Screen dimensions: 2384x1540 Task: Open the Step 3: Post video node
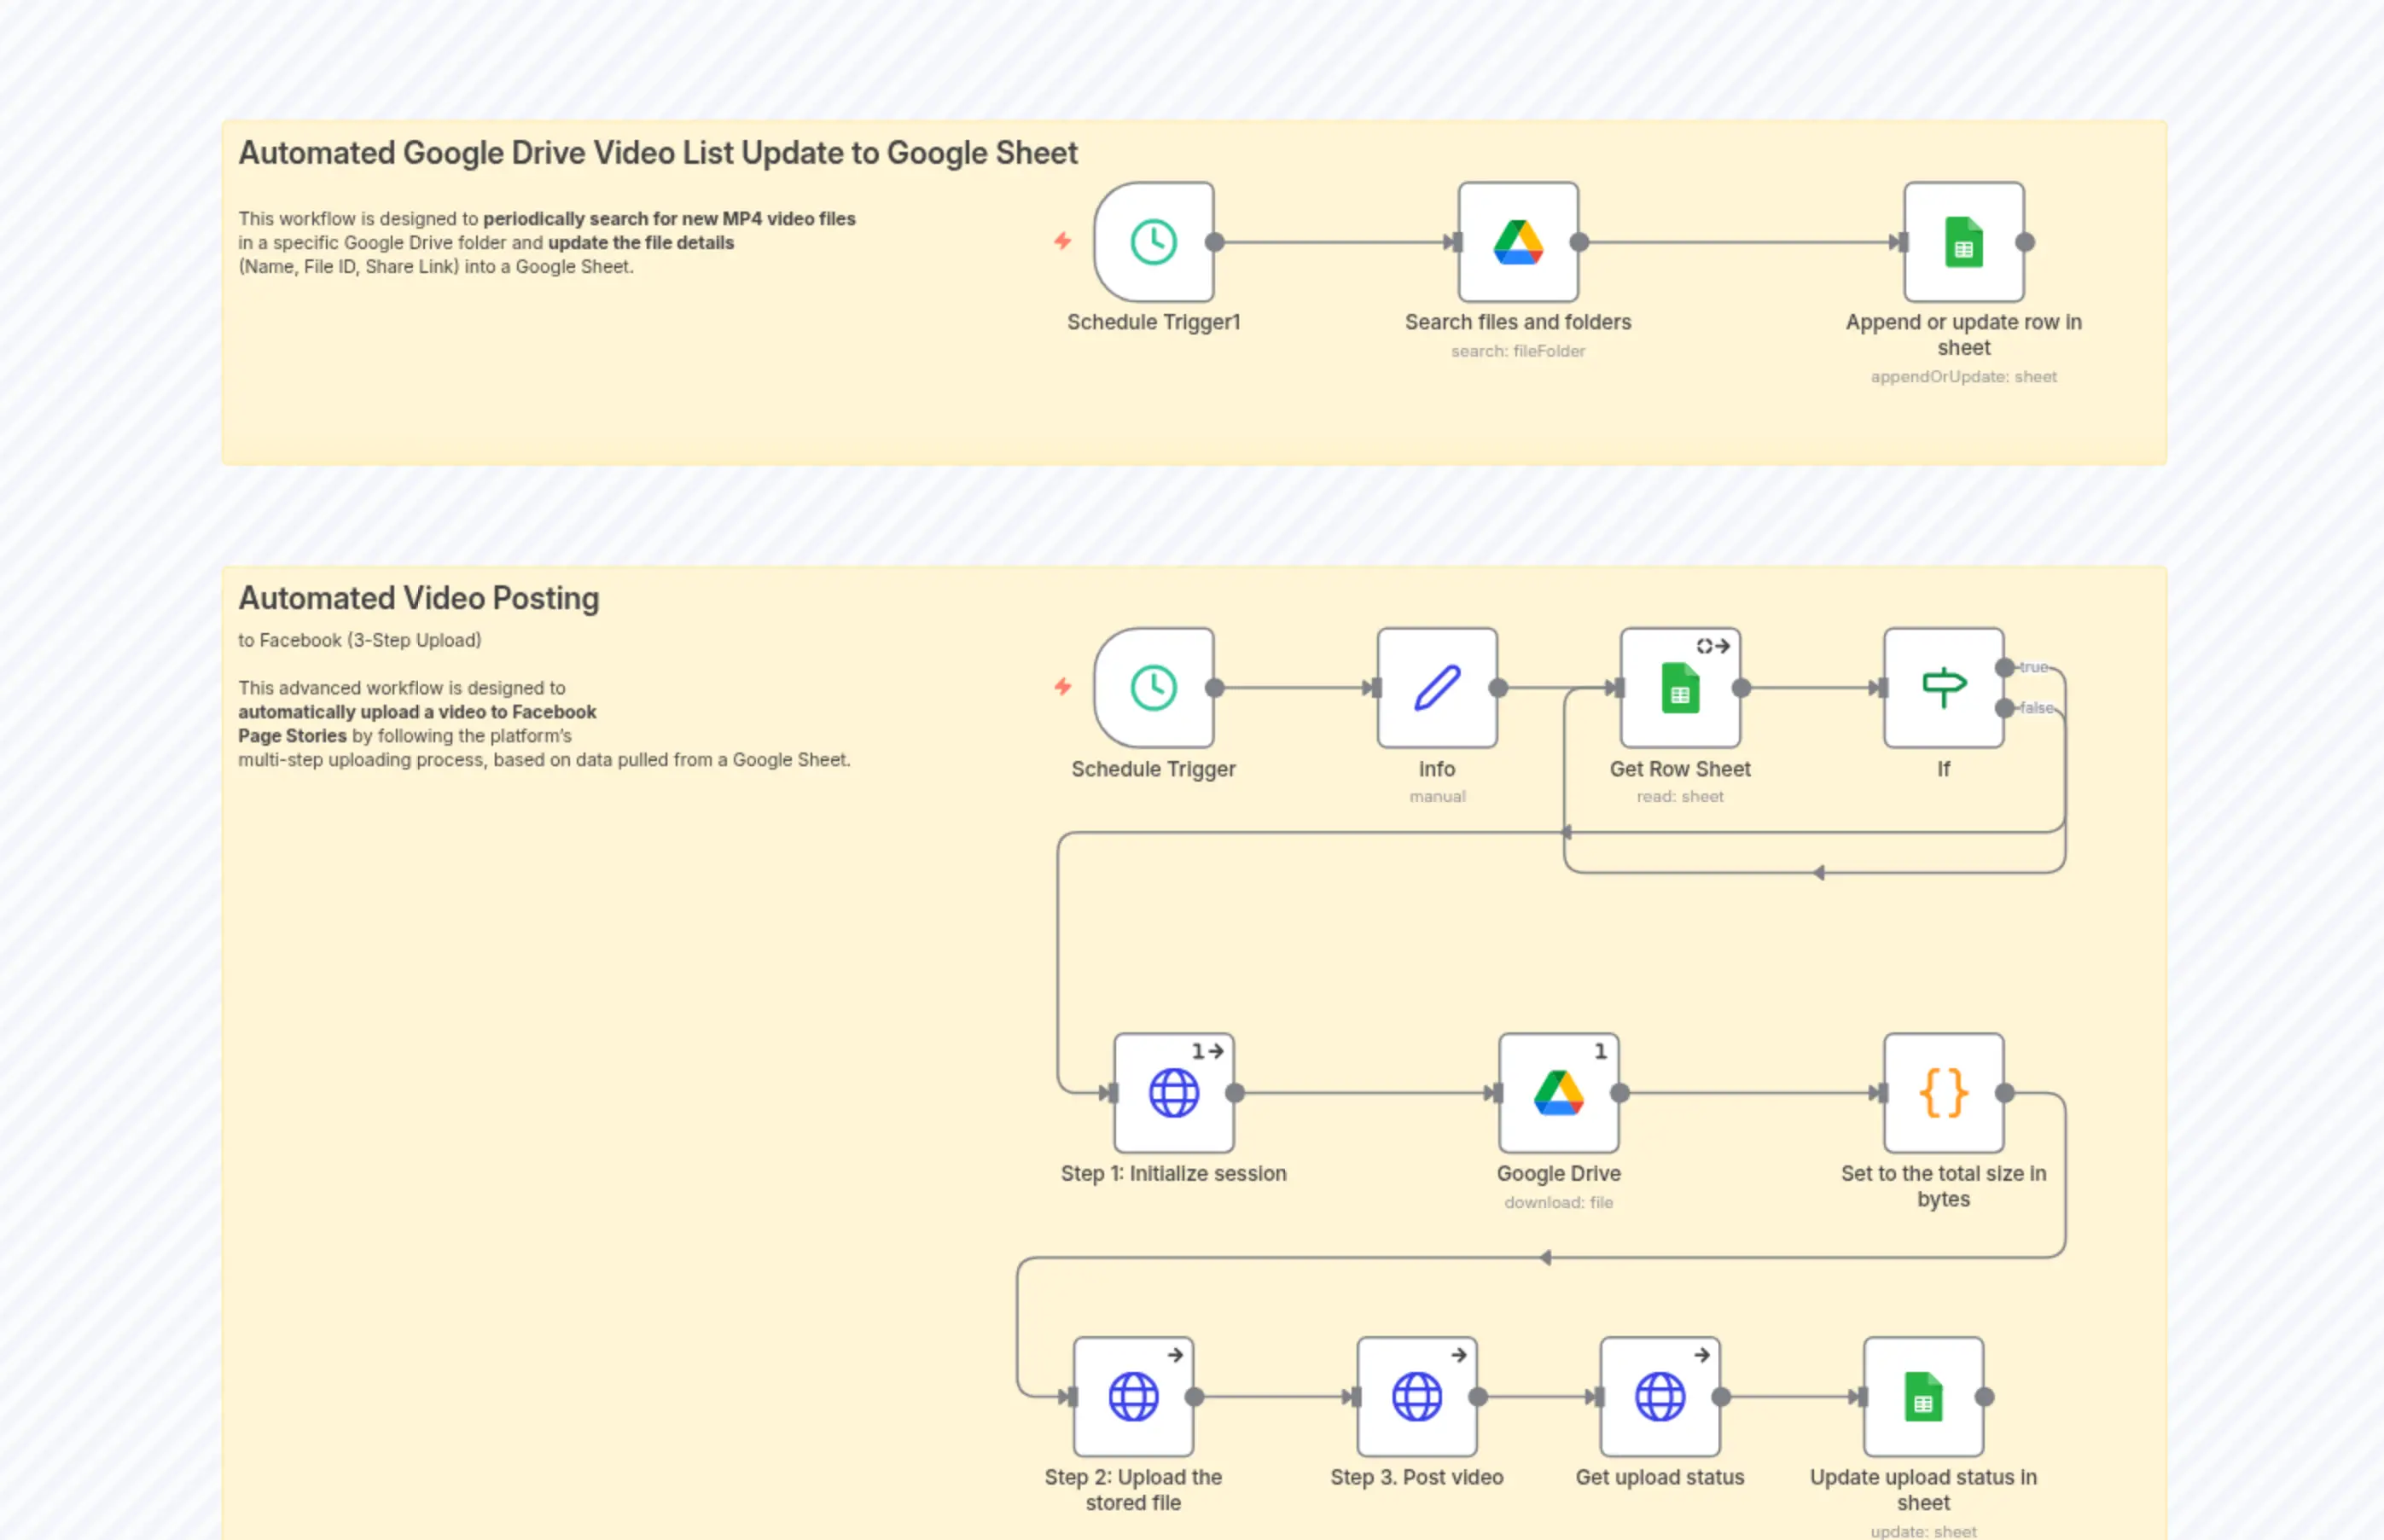point(1417,1396)
